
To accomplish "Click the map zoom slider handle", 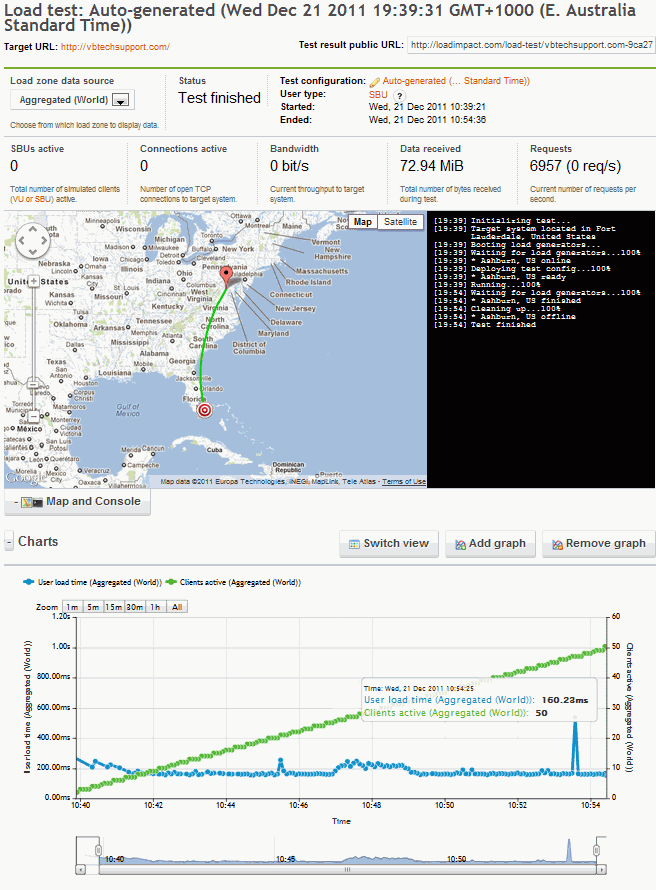I will pos(33,385).
